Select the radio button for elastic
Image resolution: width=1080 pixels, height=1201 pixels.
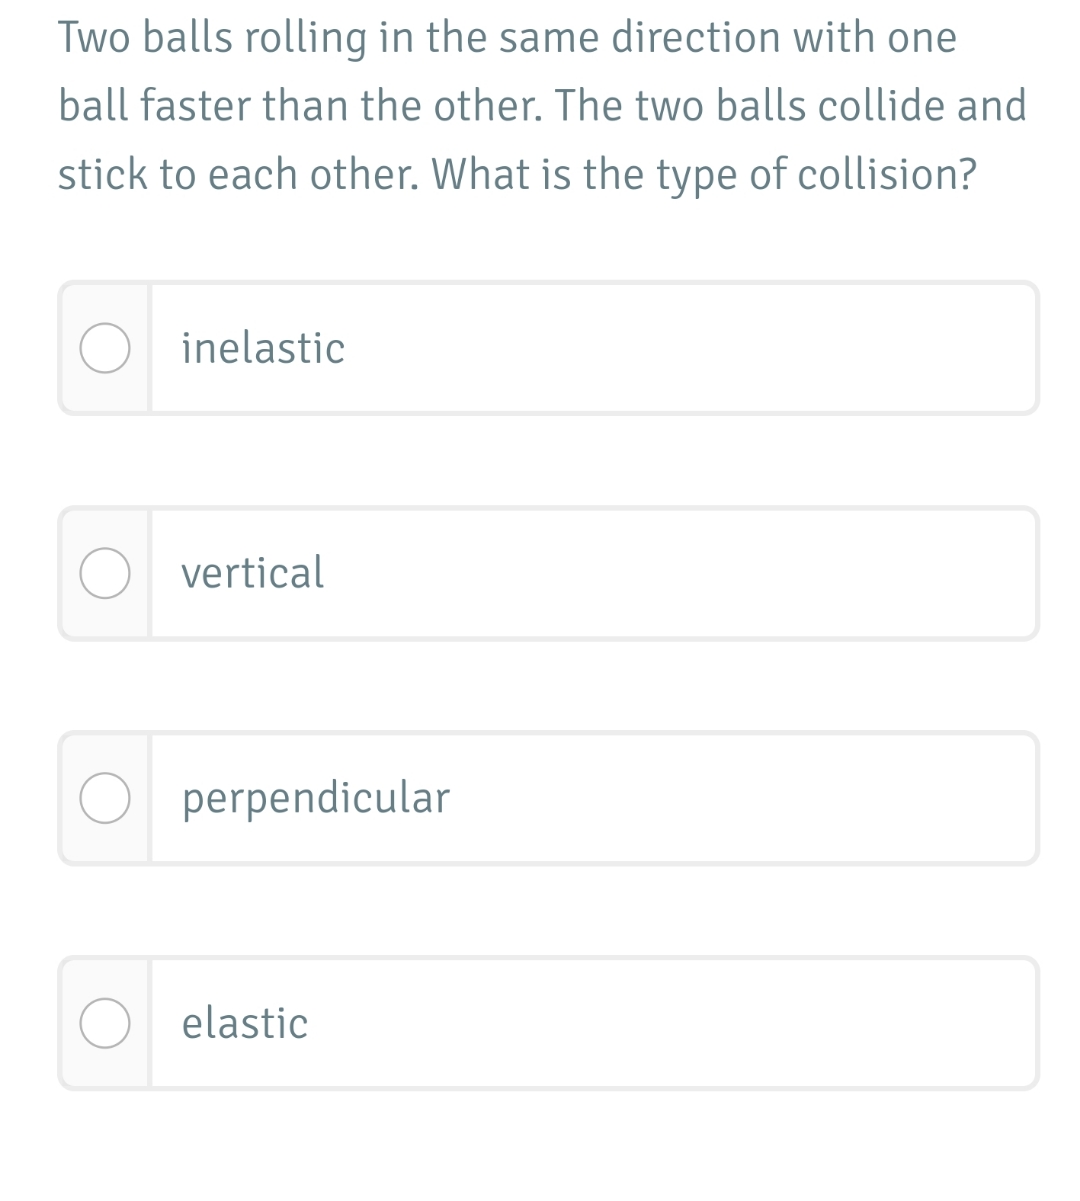(x=105, y=1023)
